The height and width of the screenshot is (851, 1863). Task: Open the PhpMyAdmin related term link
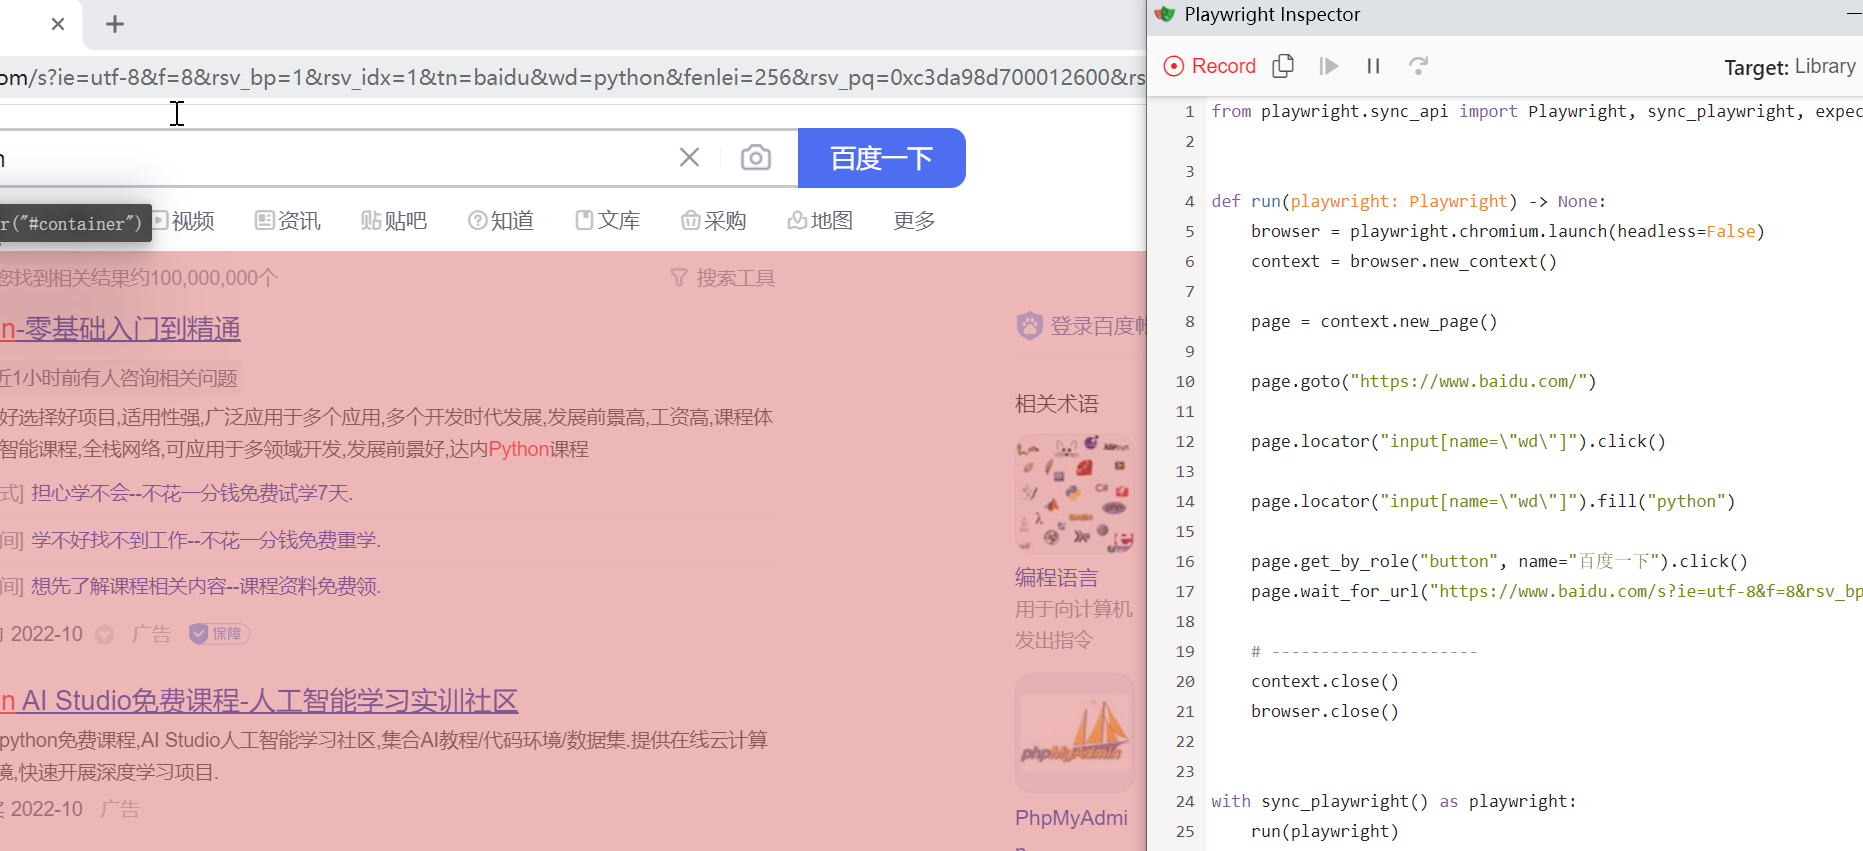pyautogui.click(x=1071, y=818)
